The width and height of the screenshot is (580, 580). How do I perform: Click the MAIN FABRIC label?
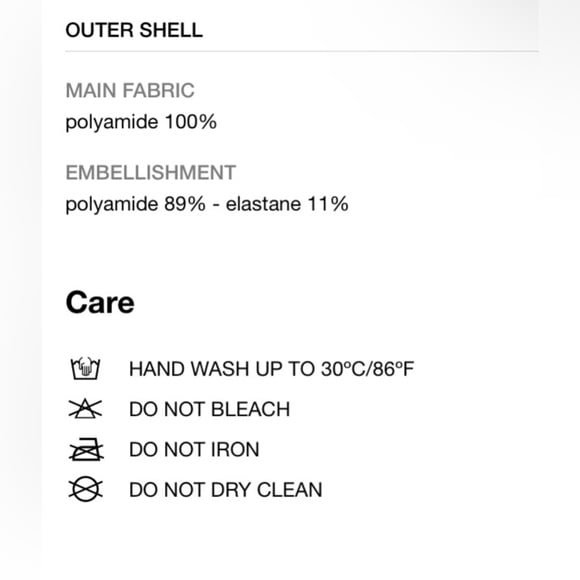pyautogui.click(x=130, y=90)
